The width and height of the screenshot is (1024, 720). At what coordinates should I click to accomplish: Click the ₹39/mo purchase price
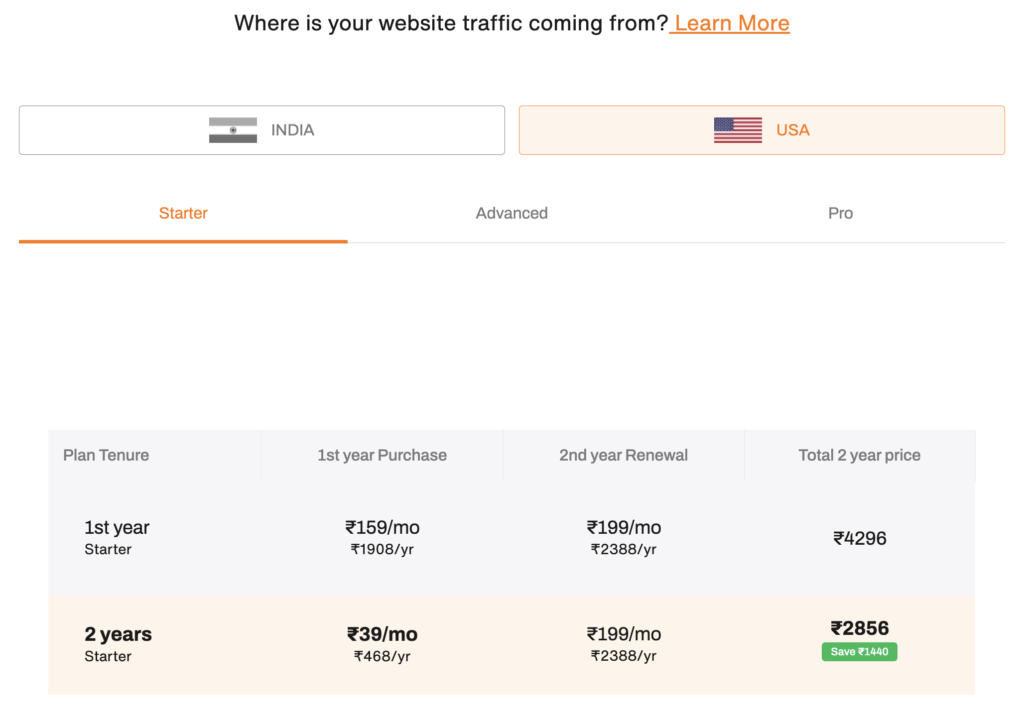pos(382,634)
